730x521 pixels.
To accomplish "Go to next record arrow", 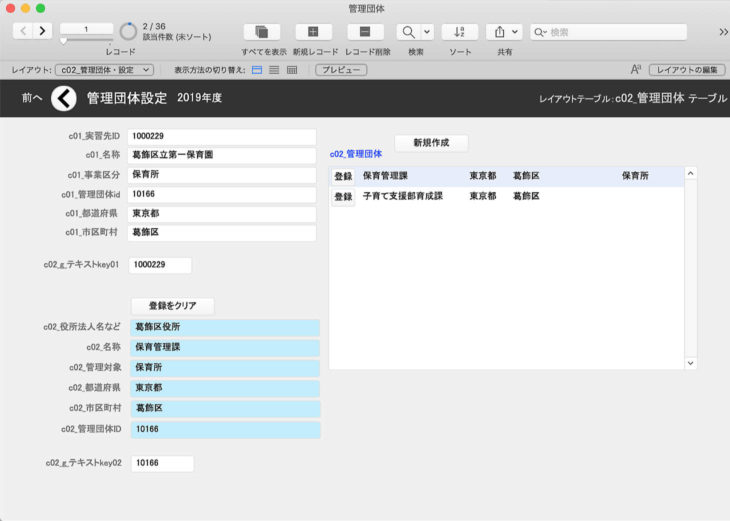I will click(42, 31).
